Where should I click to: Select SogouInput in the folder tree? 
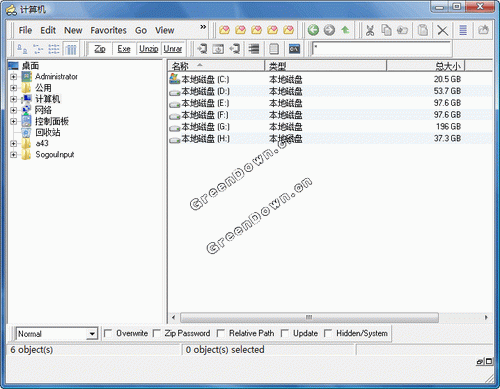[x=55, y=154]
